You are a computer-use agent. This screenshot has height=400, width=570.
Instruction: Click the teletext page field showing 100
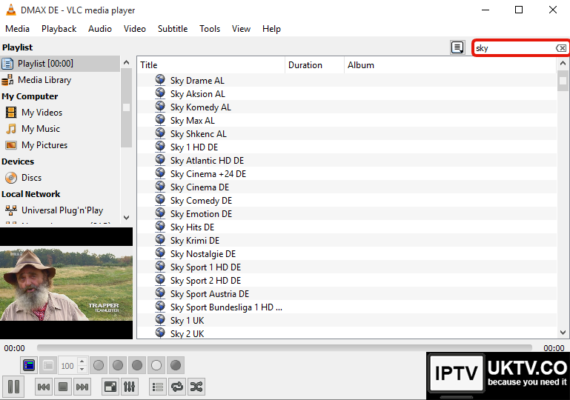pos(68,365)
